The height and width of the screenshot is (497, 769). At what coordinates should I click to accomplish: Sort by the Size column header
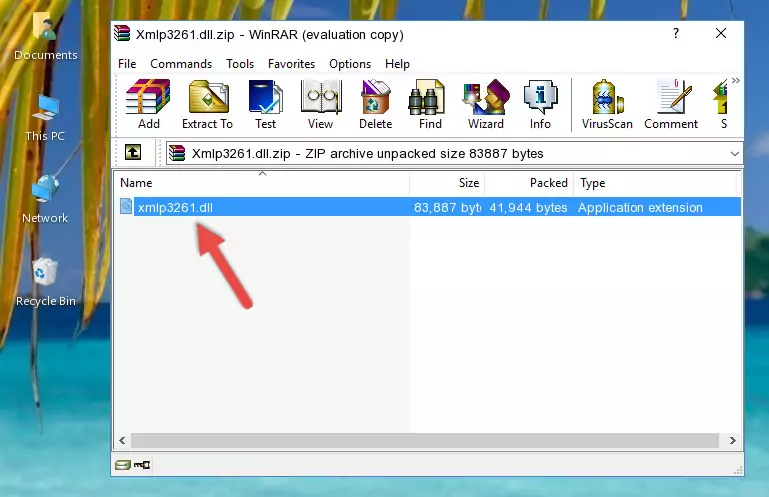pos(447,183)
